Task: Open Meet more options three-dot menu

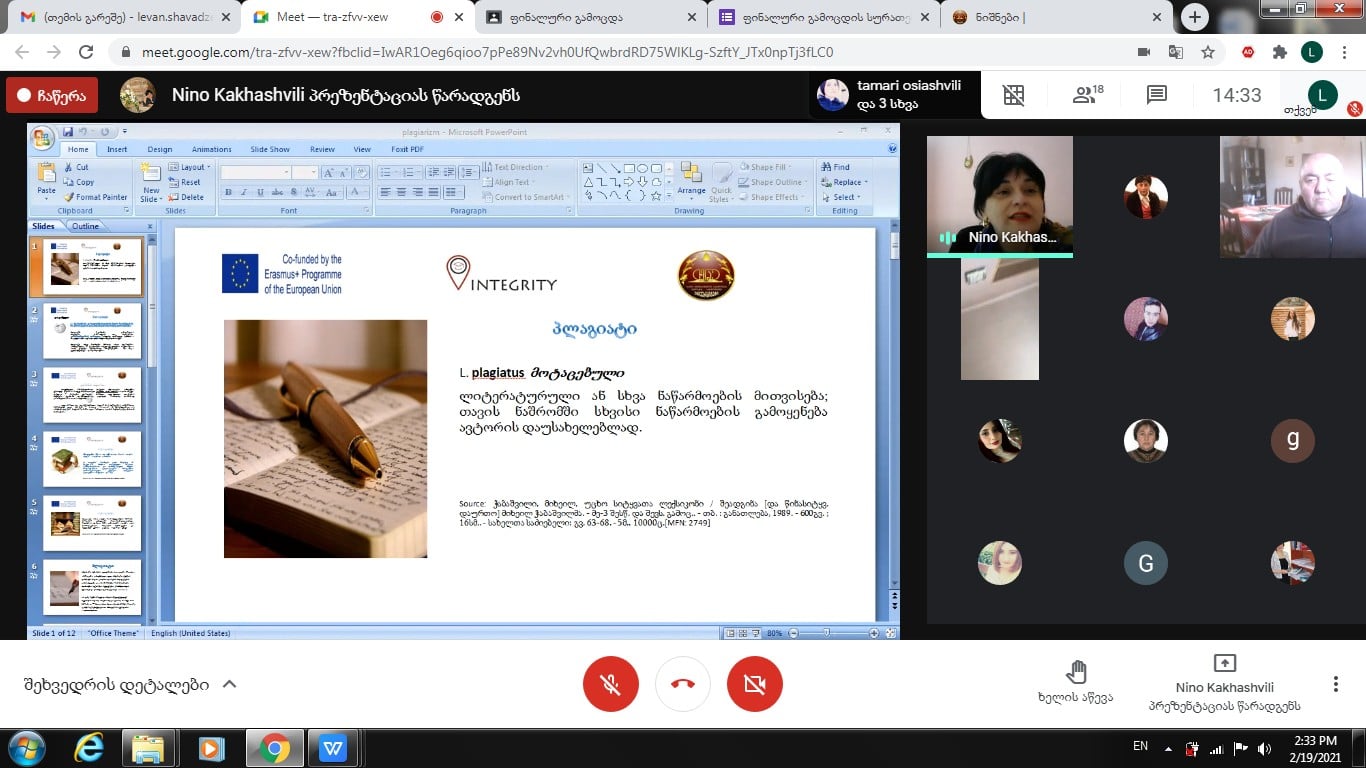Action: pyautogui.click(x=1335, y=684)
